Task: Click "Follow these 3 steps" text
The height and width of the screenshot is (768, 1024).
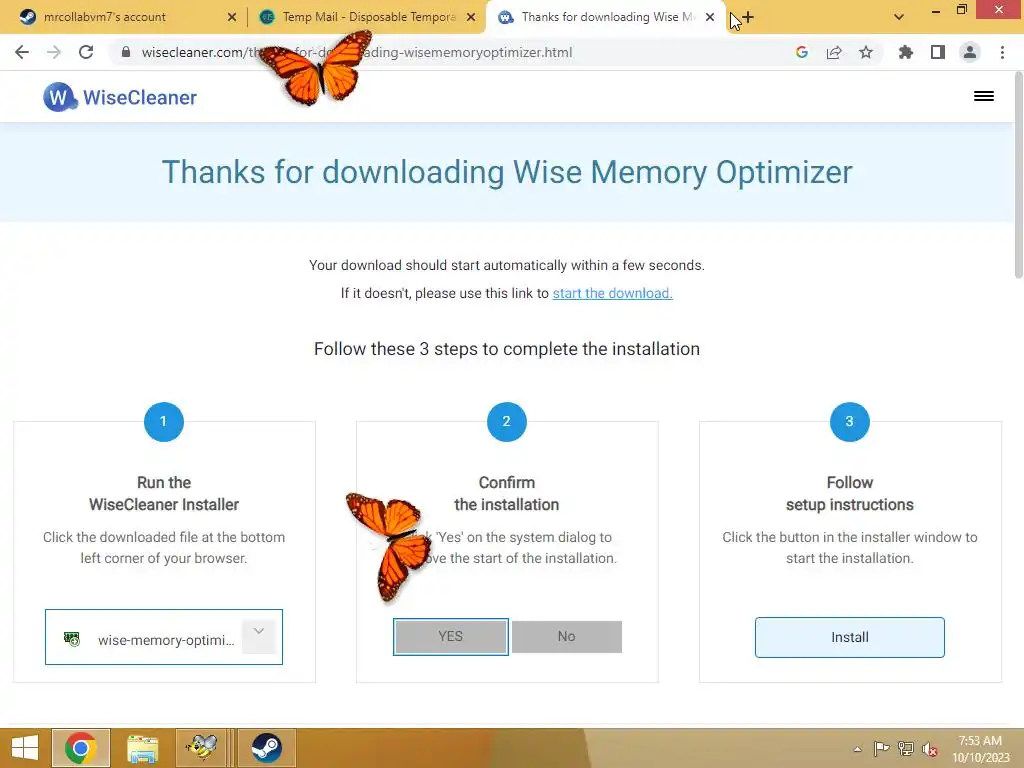Action: (507, 349)
